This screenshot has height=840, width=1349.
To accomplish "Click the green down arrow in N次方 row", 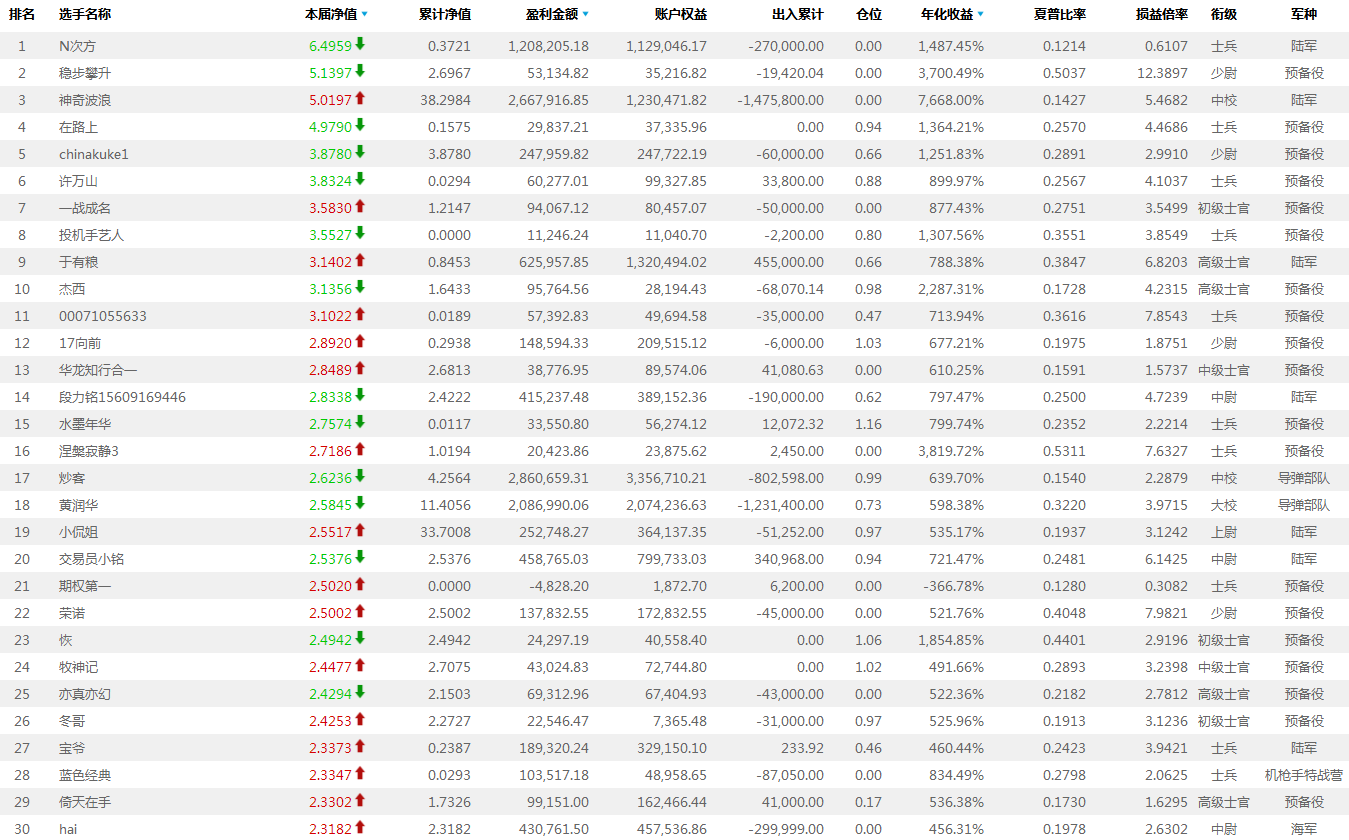I will click(x=360, y=44).
